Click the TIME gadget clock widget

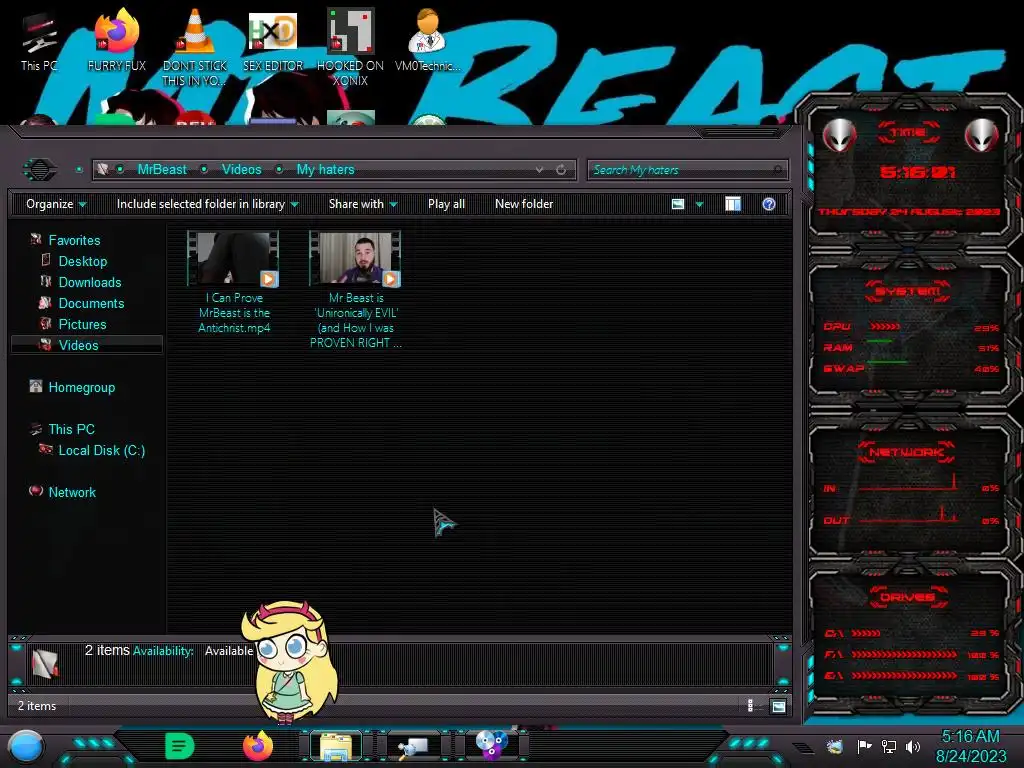click(x=910, y=173)
